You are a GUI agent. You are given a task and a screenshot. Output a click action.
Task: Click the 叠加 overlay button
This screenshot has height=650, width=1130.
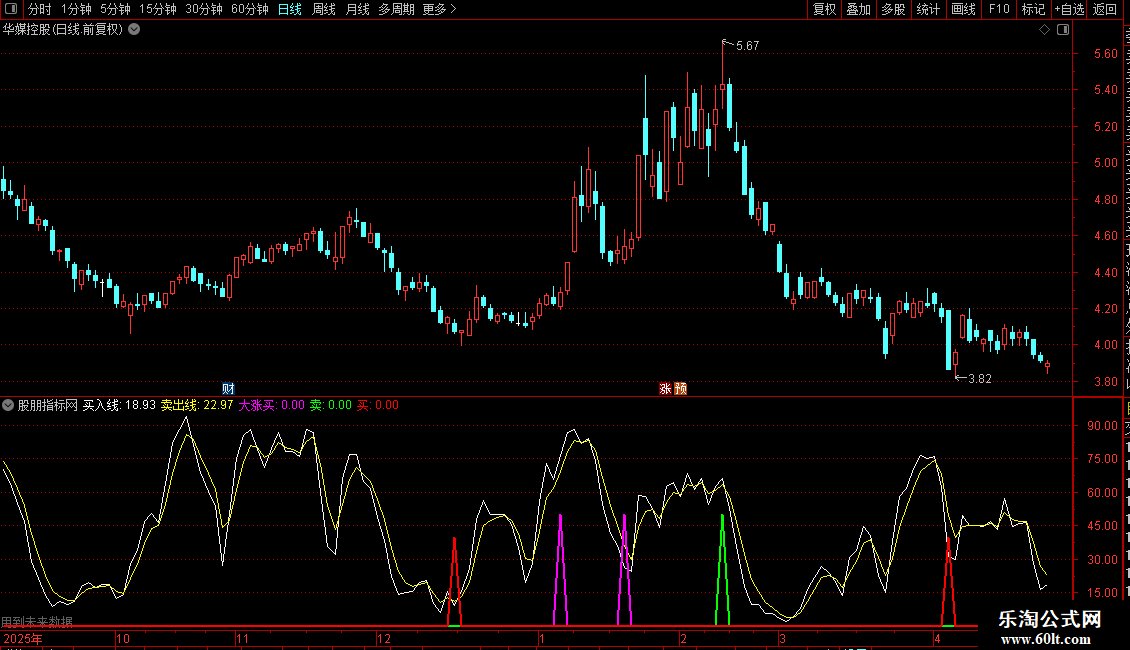tap(859, 9)
